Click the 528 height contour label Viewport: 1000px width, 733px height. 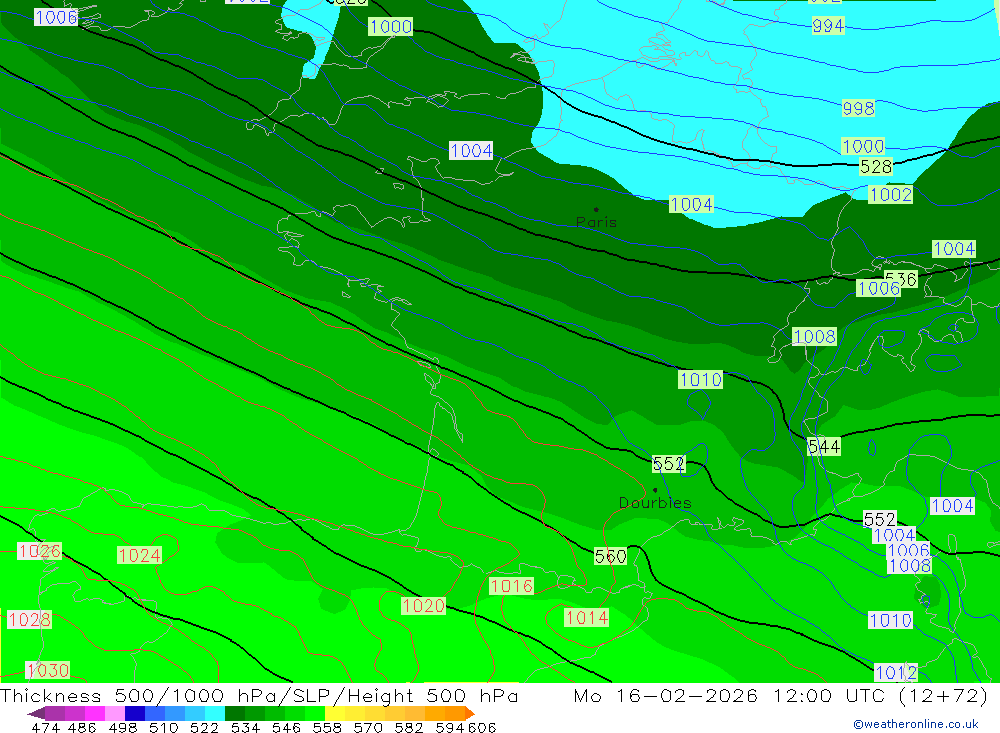click(x=876, y=167)
